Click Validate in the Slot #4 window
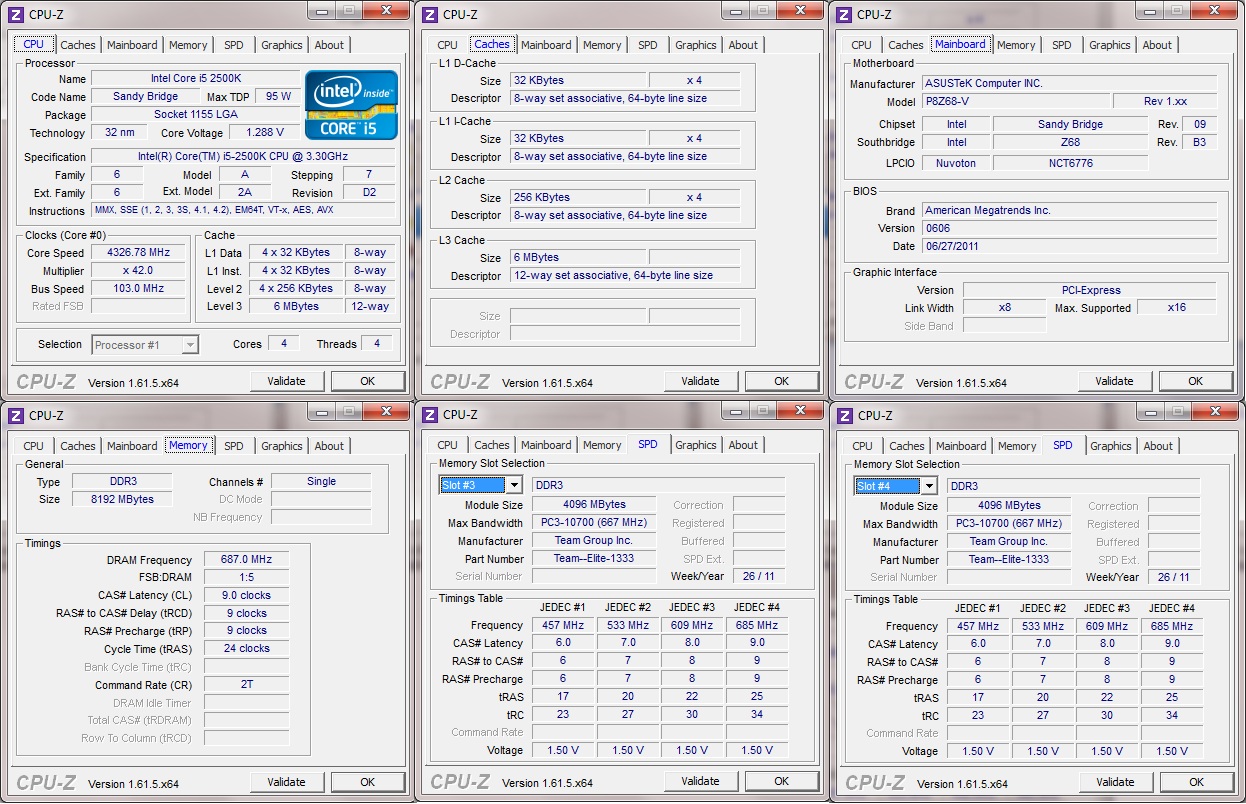 [1115, 782]
